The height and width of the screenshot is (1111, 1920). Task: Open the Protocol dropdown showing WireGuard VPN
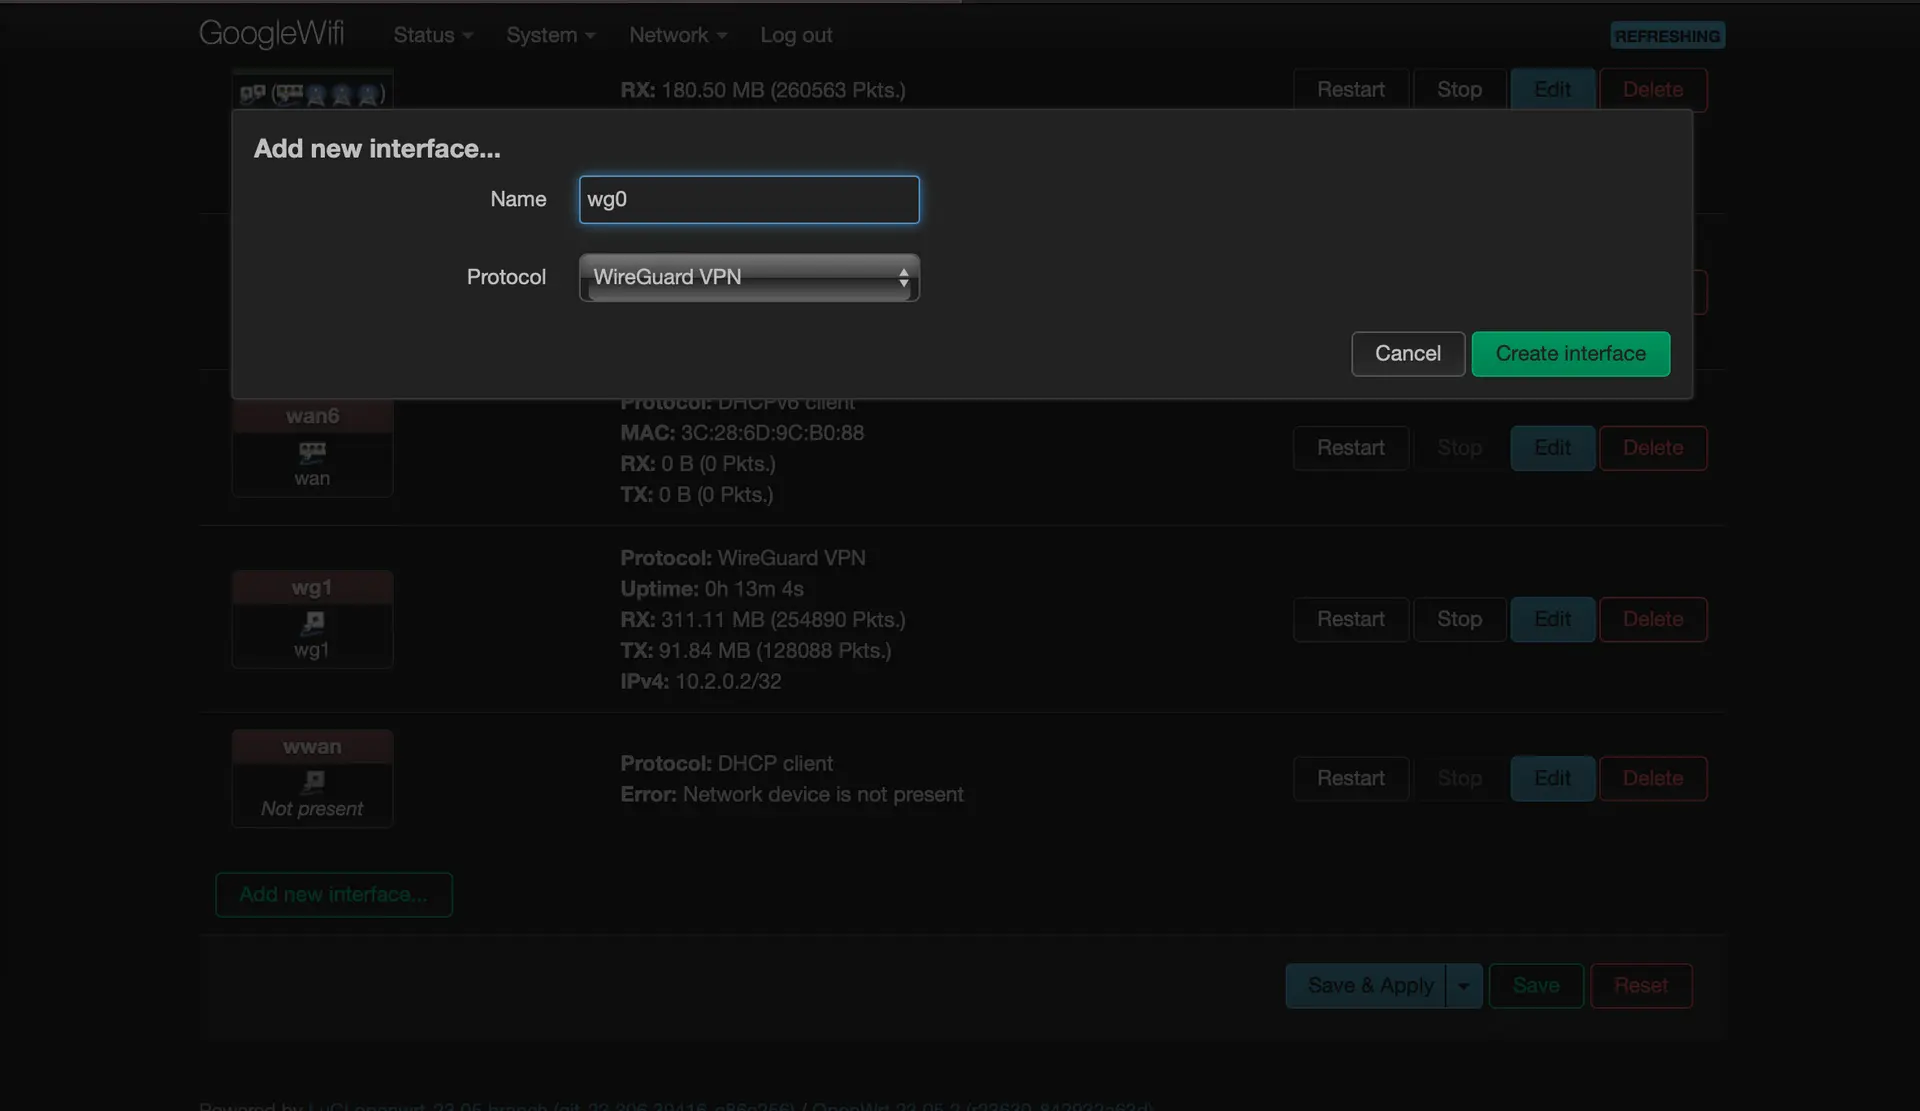pos(749,277)
